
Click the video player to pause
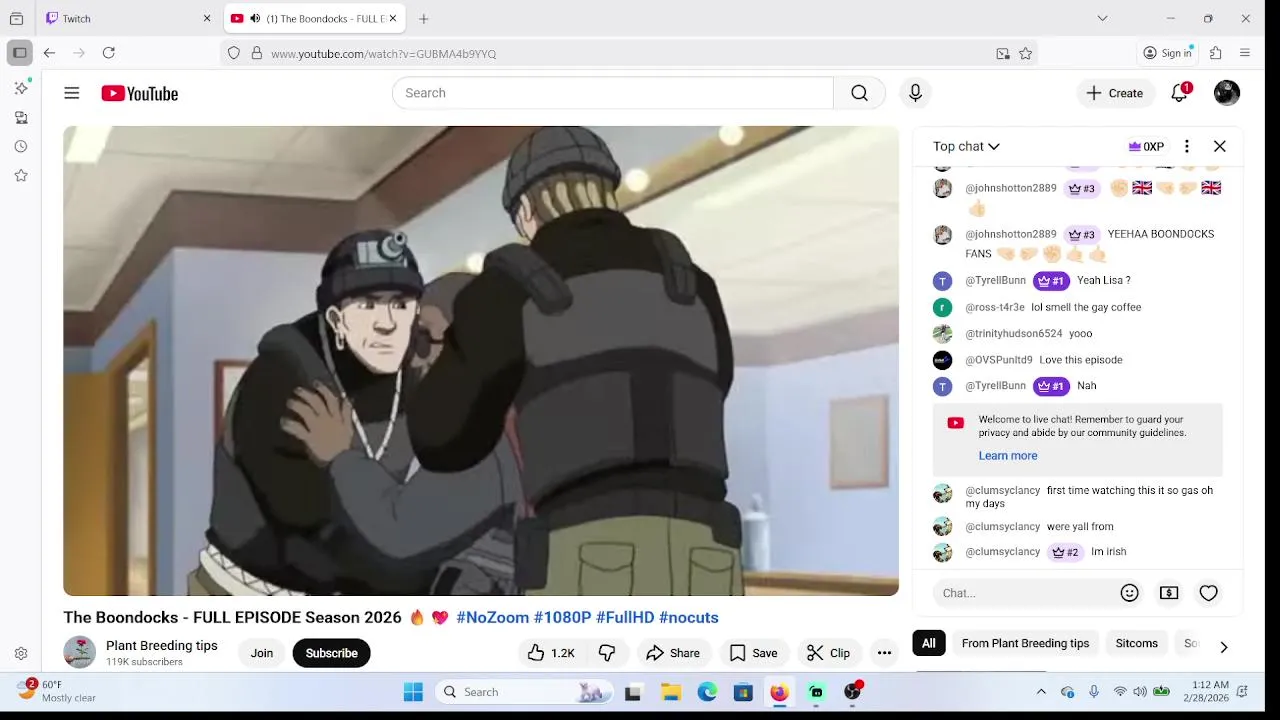tap(481, 360)
